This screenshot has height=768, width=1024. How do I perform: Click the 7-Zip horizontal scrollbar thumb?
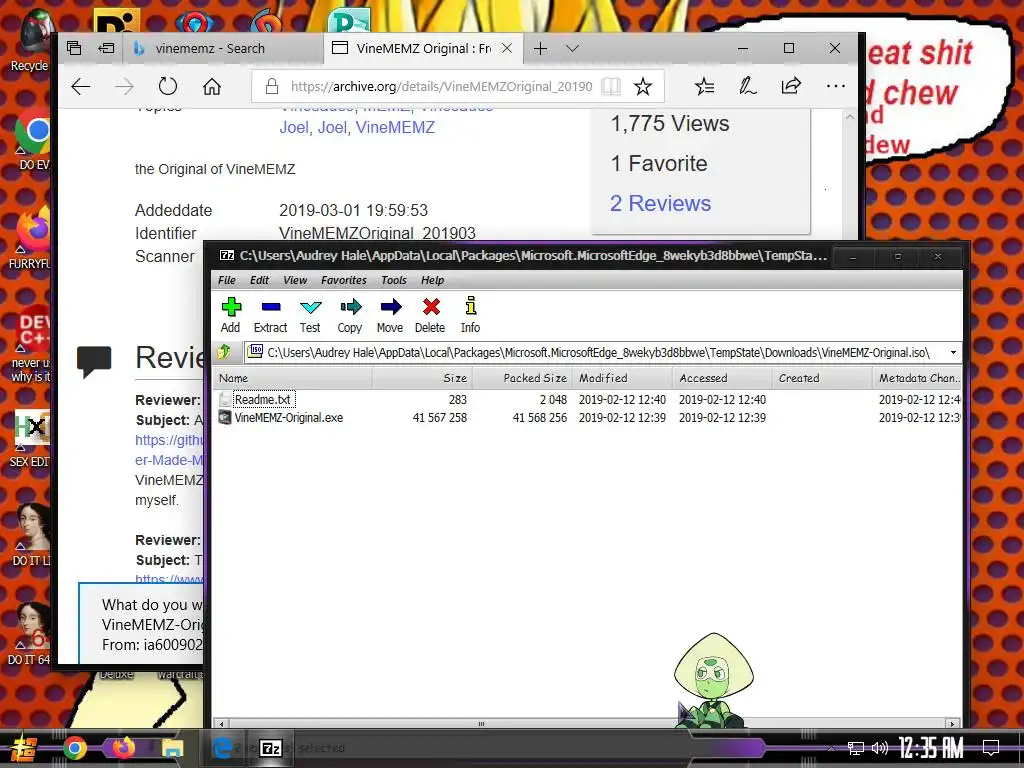(x=481, y=724)
